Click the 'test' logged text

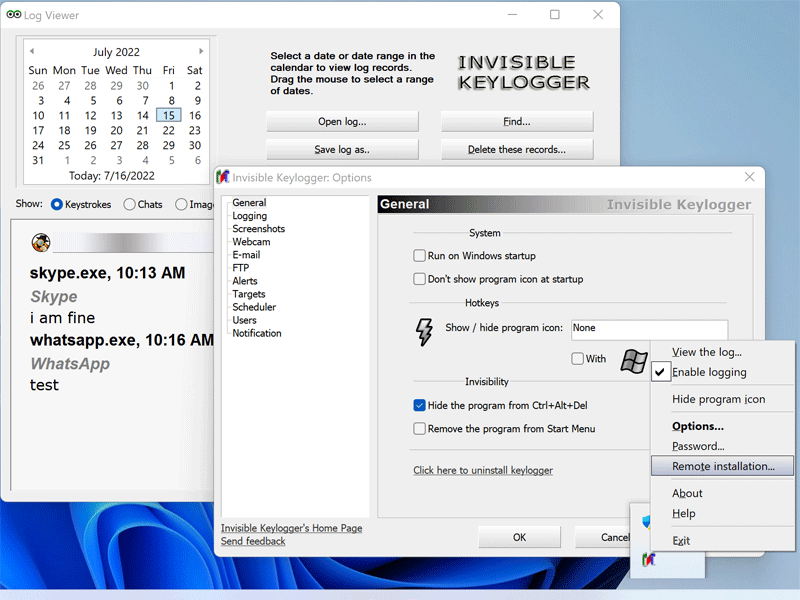[x=44, y=385]
